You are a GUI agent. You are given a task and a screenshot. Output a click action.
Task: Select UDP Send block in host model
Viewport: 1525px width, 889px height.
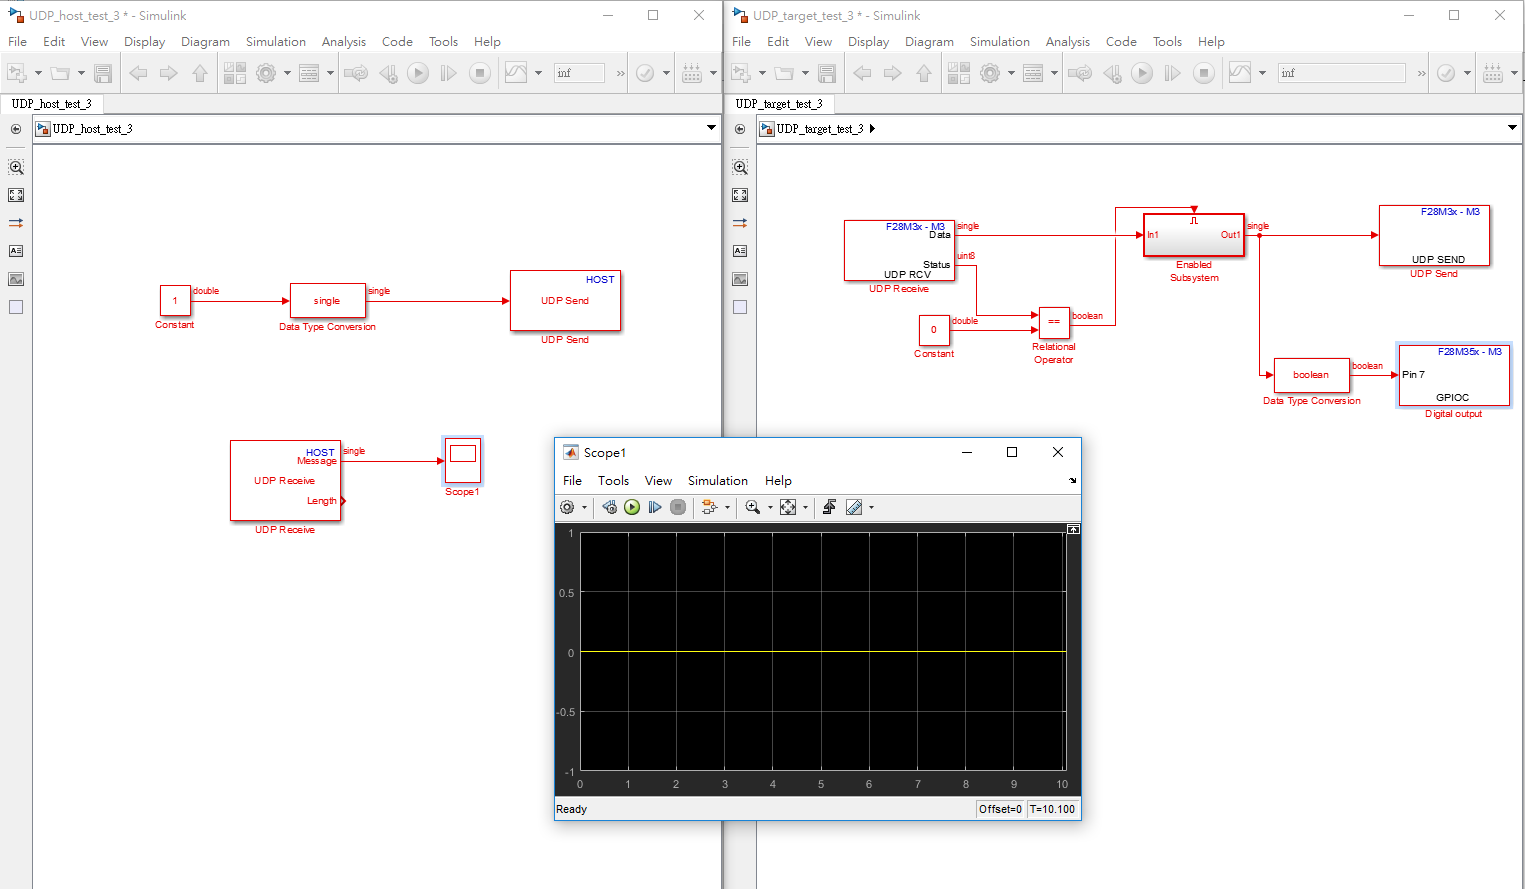(x=565, y=300)
